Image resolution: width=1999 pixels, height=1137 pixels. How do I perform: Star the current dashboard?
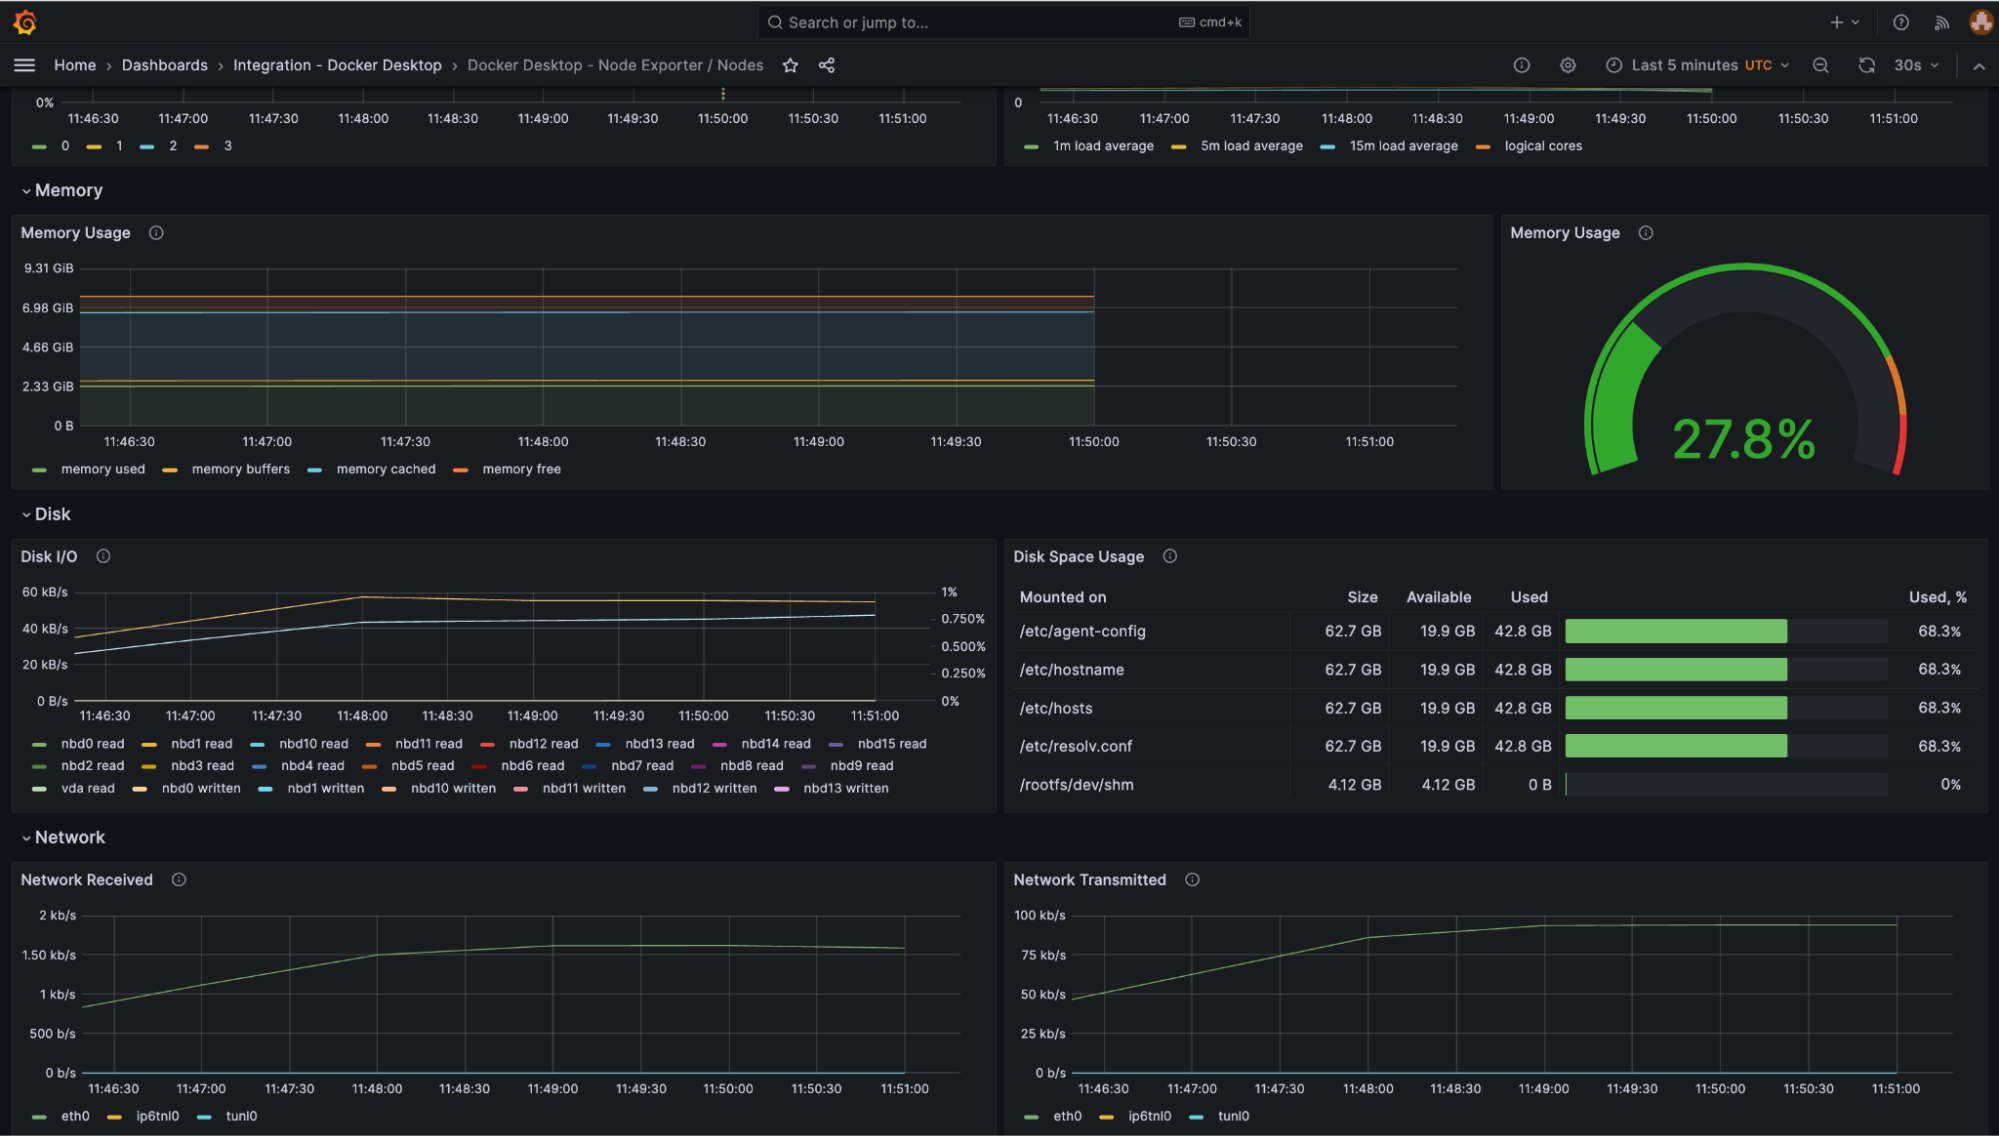[790, 65]
